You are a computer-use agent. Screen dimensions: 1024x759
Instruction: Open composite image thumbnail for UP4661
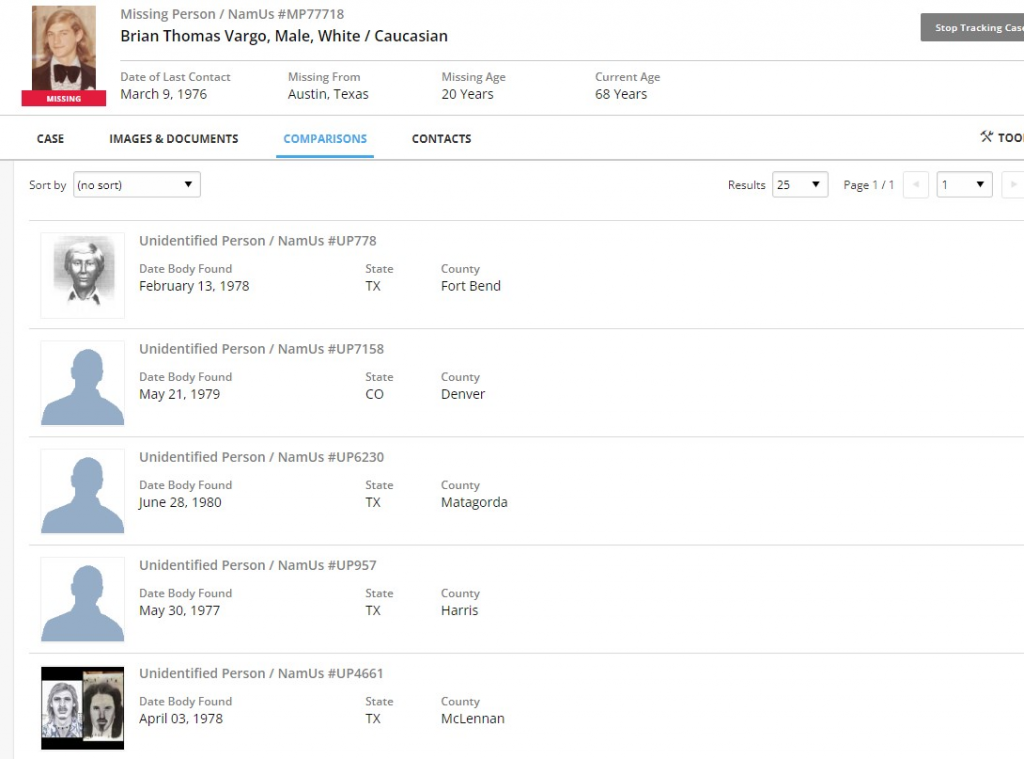coord(83,708)
